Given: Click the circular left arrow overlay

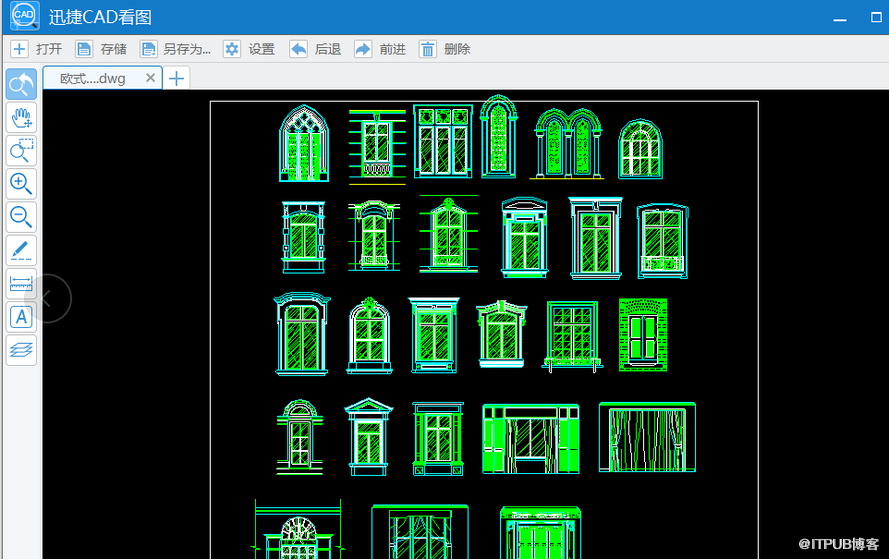Looking at the screenshot, I should click(x=47, y=298).
